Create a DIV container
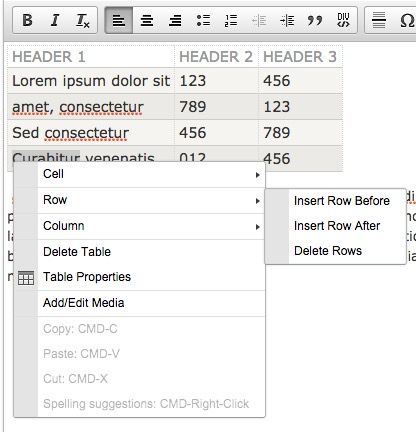The image size is (416, 432). click(x=343, y=20)
